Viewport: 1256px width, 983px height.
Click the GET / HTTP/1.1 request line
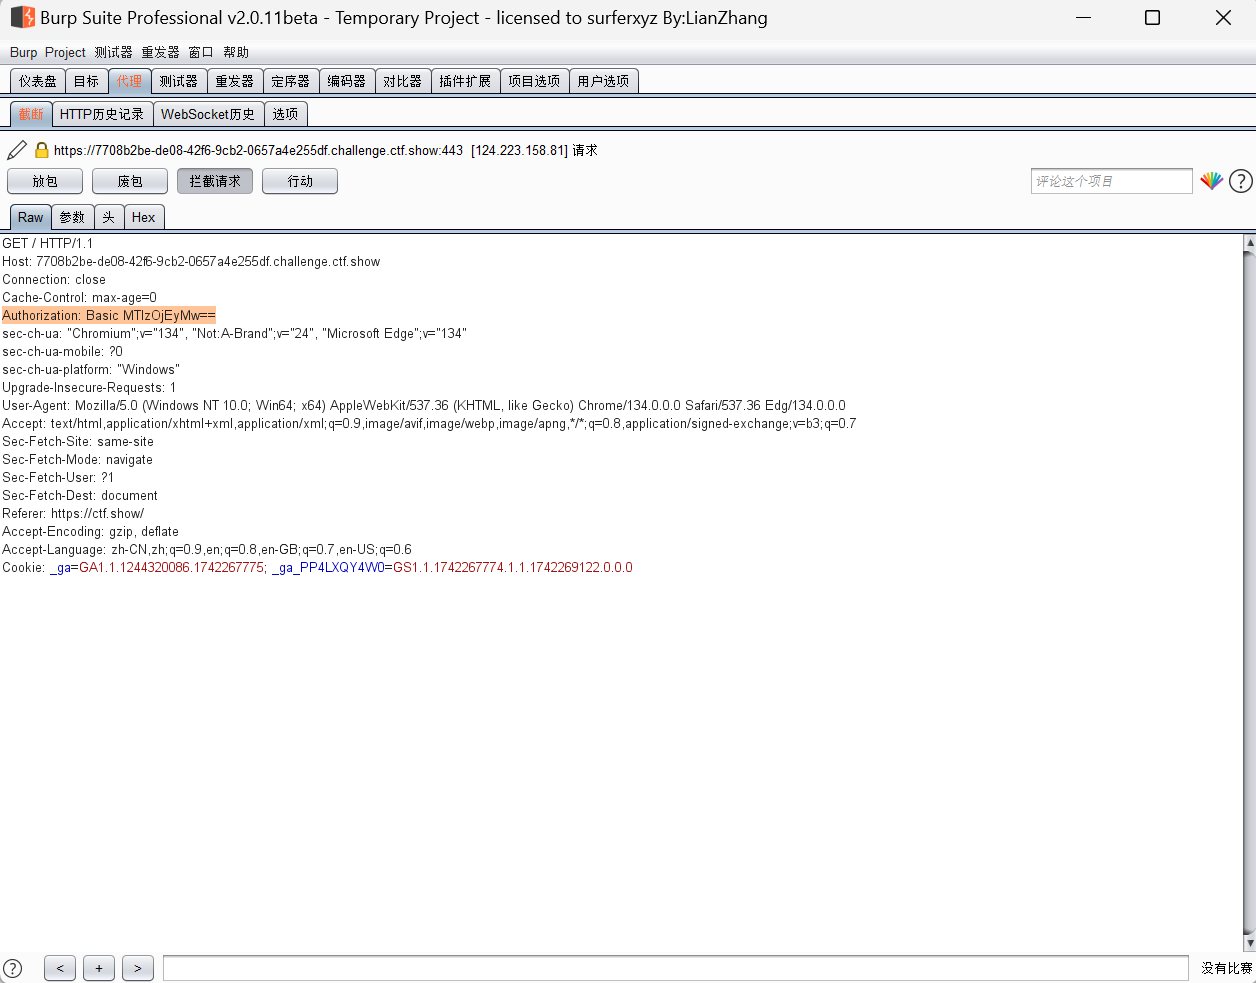tap(47, 243)
